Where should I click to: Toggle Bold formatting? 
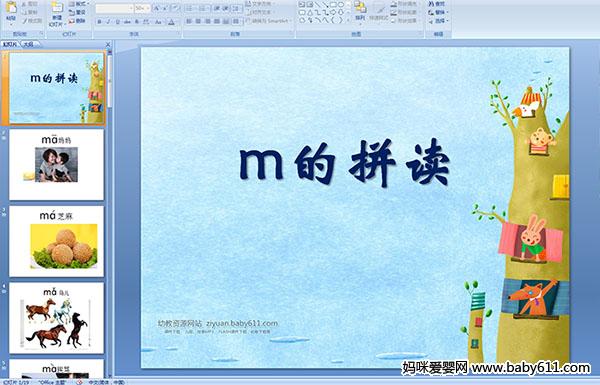99,22
